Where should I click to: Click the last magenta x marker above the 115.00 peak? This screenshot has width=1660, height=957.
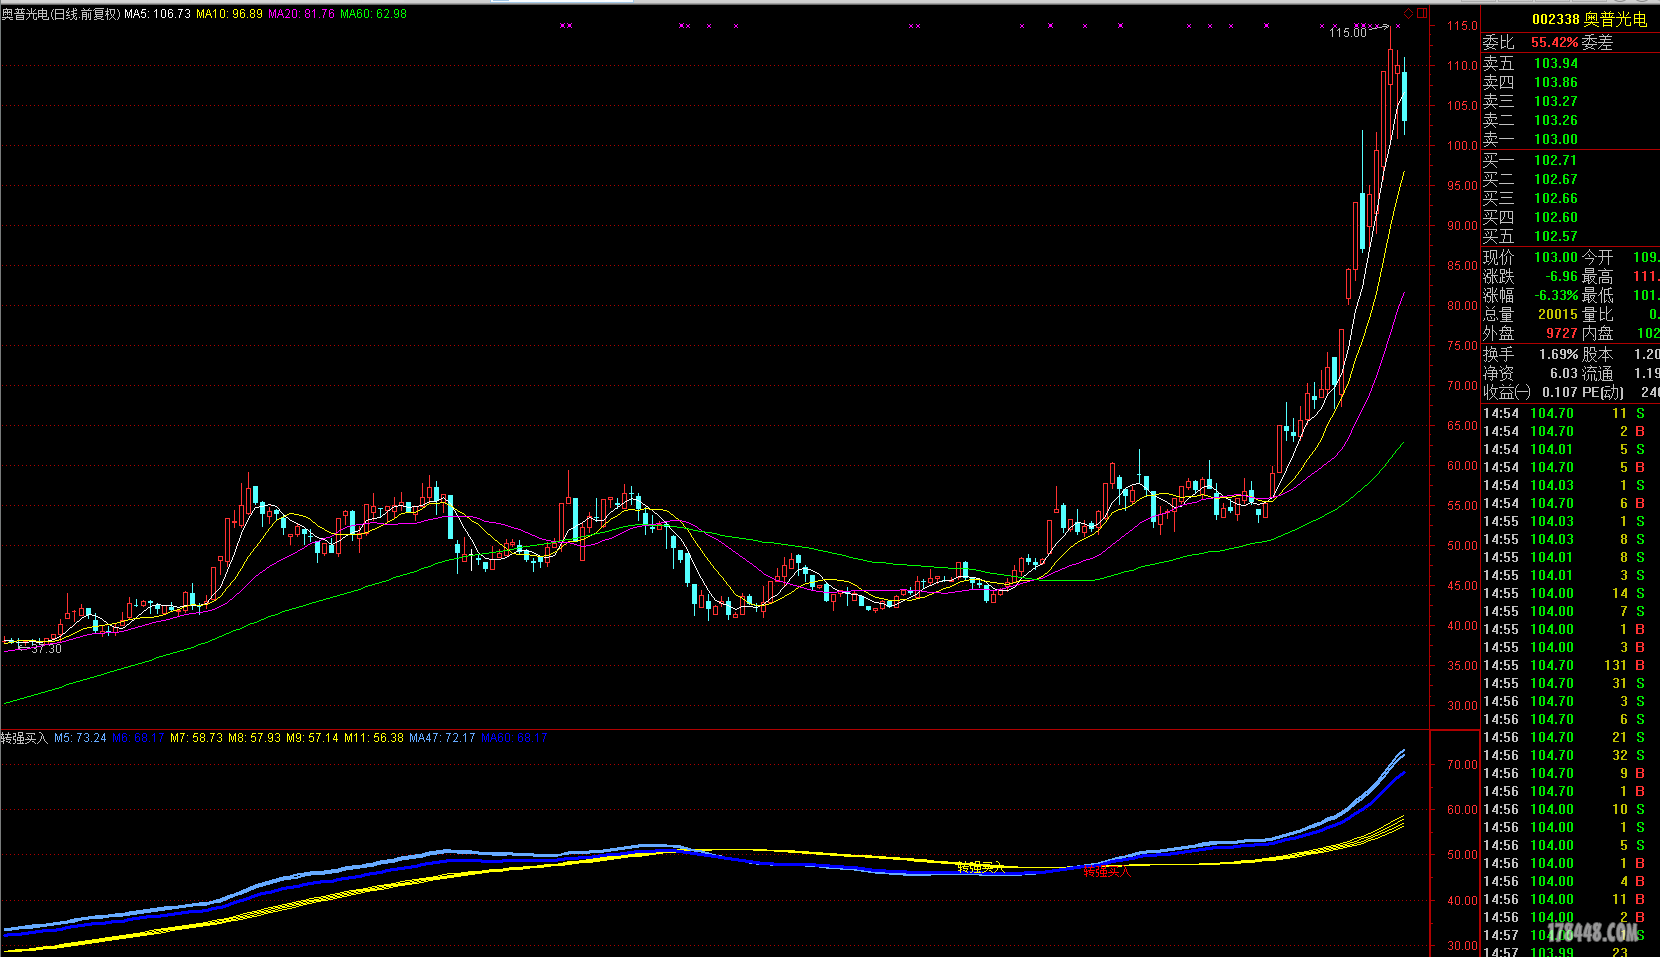coord(1397,26)
